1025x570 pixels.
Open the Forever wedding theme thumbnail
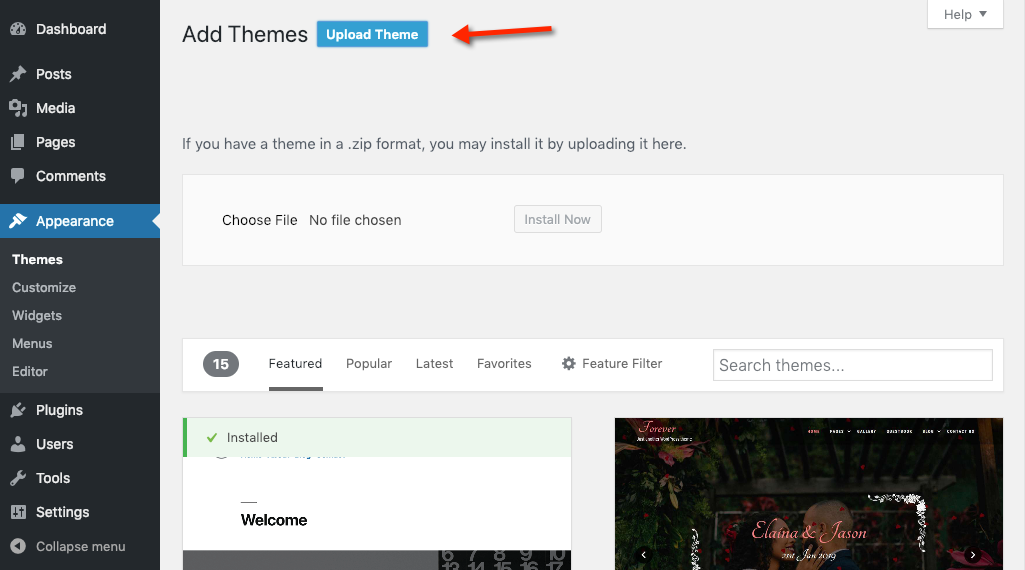pyautogui.click(x=808, y=494)
